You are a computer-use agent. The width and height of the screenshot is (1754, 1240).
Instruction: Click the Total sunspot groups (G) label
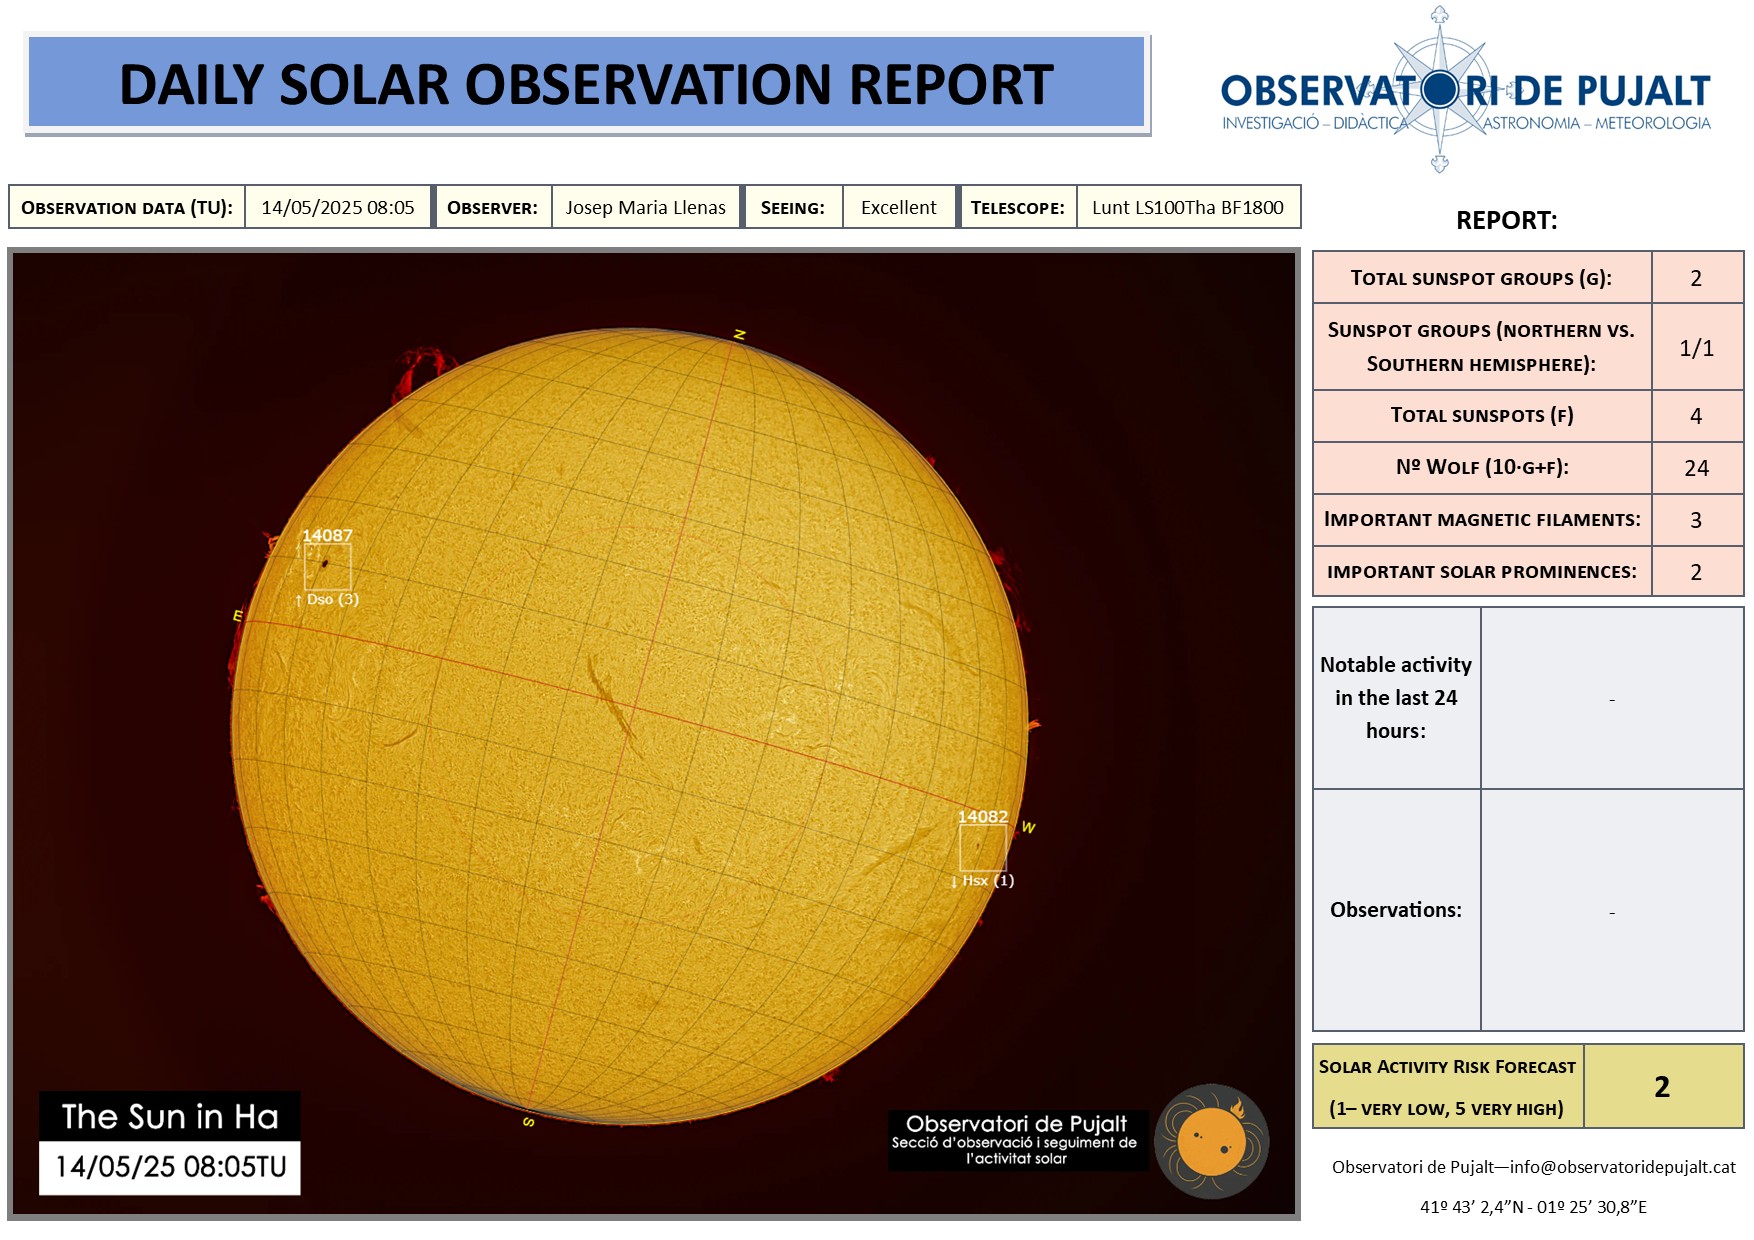pyautogui.click(x=1482, y=278)
